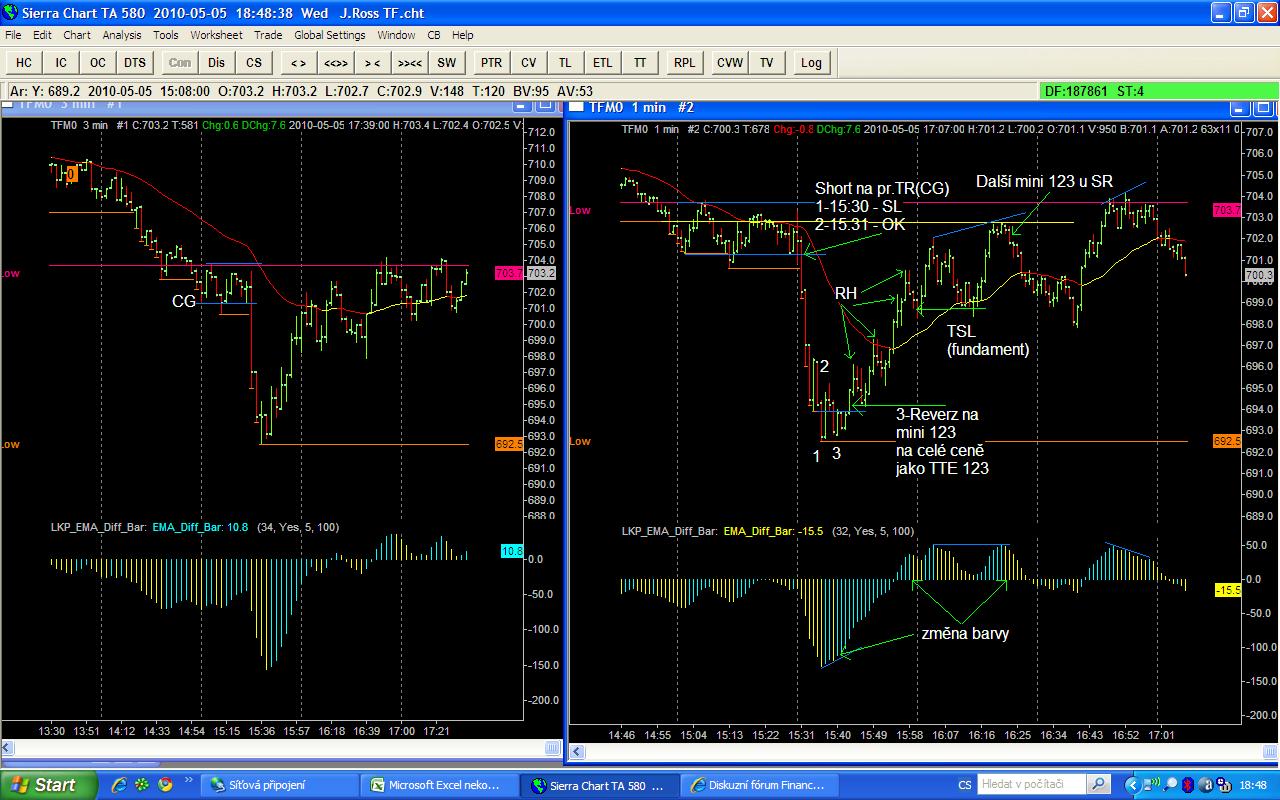Click the green quick launch icon
Viewport: 1280px width, 800px height.
coord(142,785)
